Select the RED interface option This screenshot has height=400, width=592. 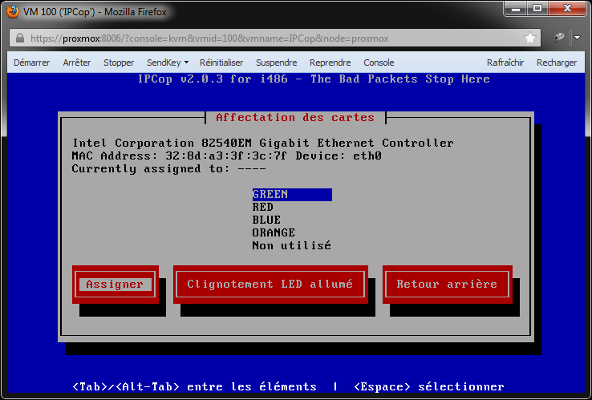(x=263, y=207)
